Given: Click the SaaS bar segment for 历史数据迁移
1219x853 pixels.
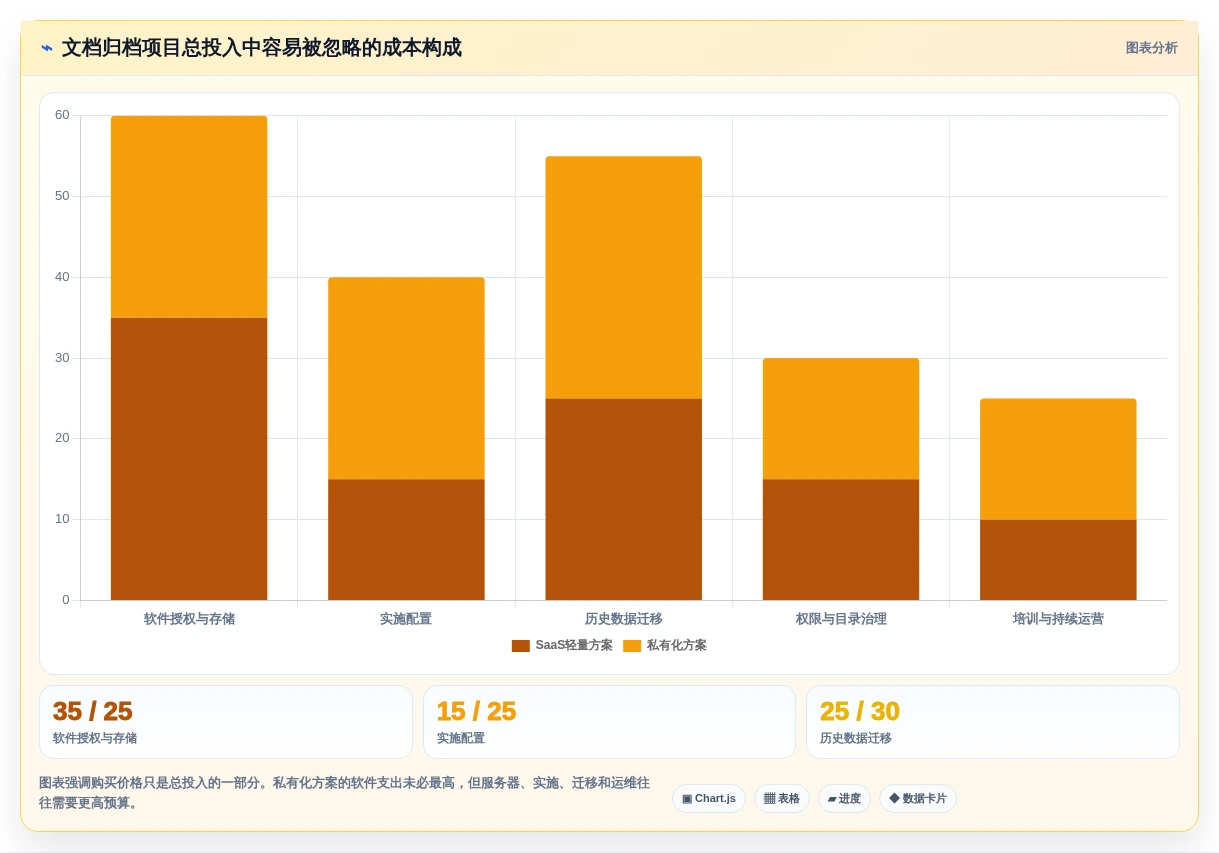Looking at the screenshot, I should pyautogui.click(x=624, y=499).
